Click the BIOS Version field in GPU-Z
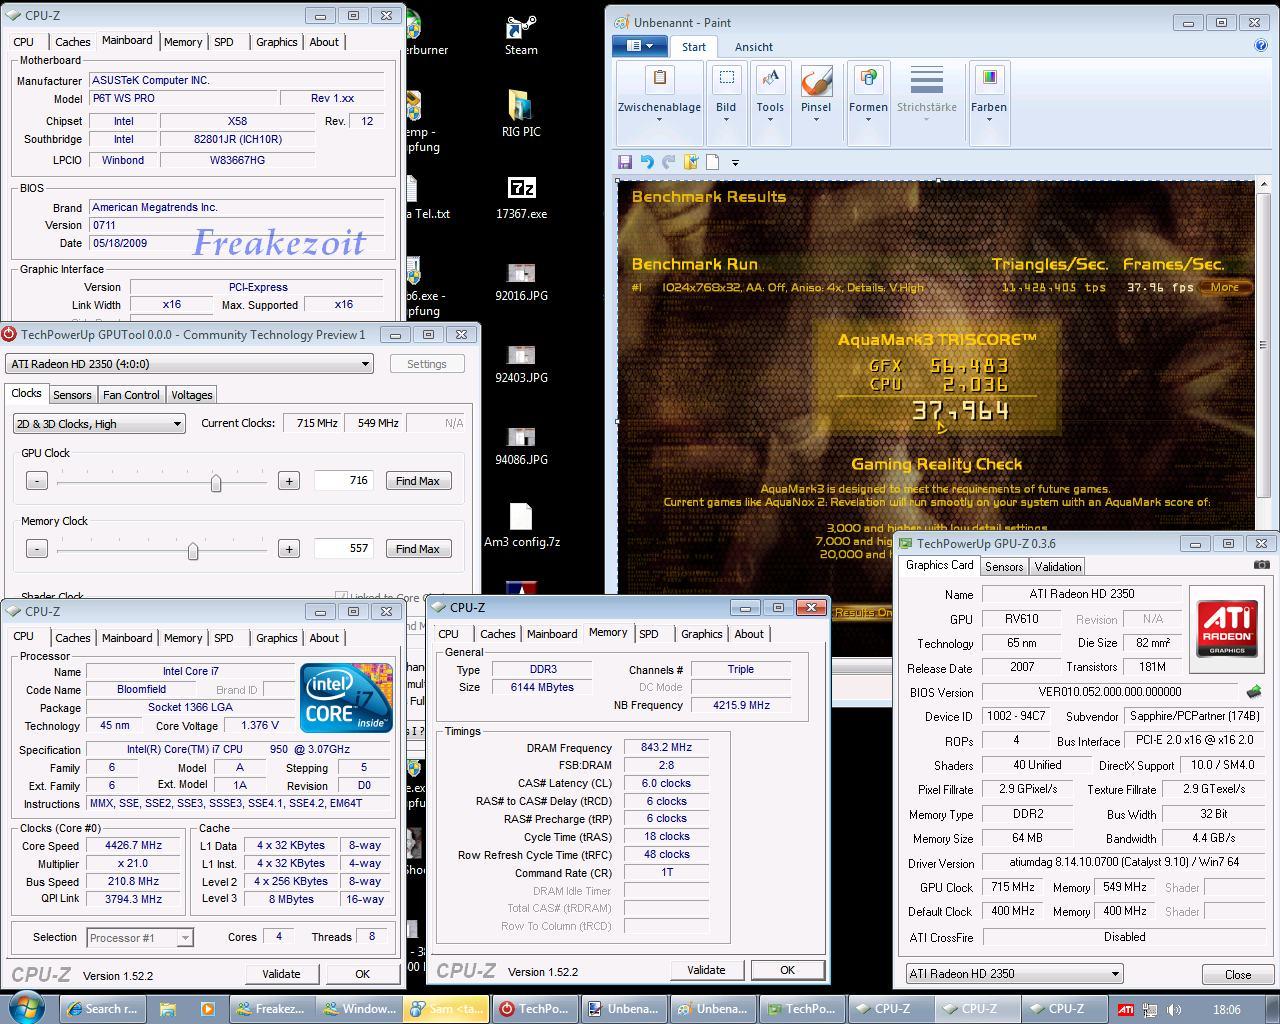Screen dimensions: 1280x1024 1111,692
